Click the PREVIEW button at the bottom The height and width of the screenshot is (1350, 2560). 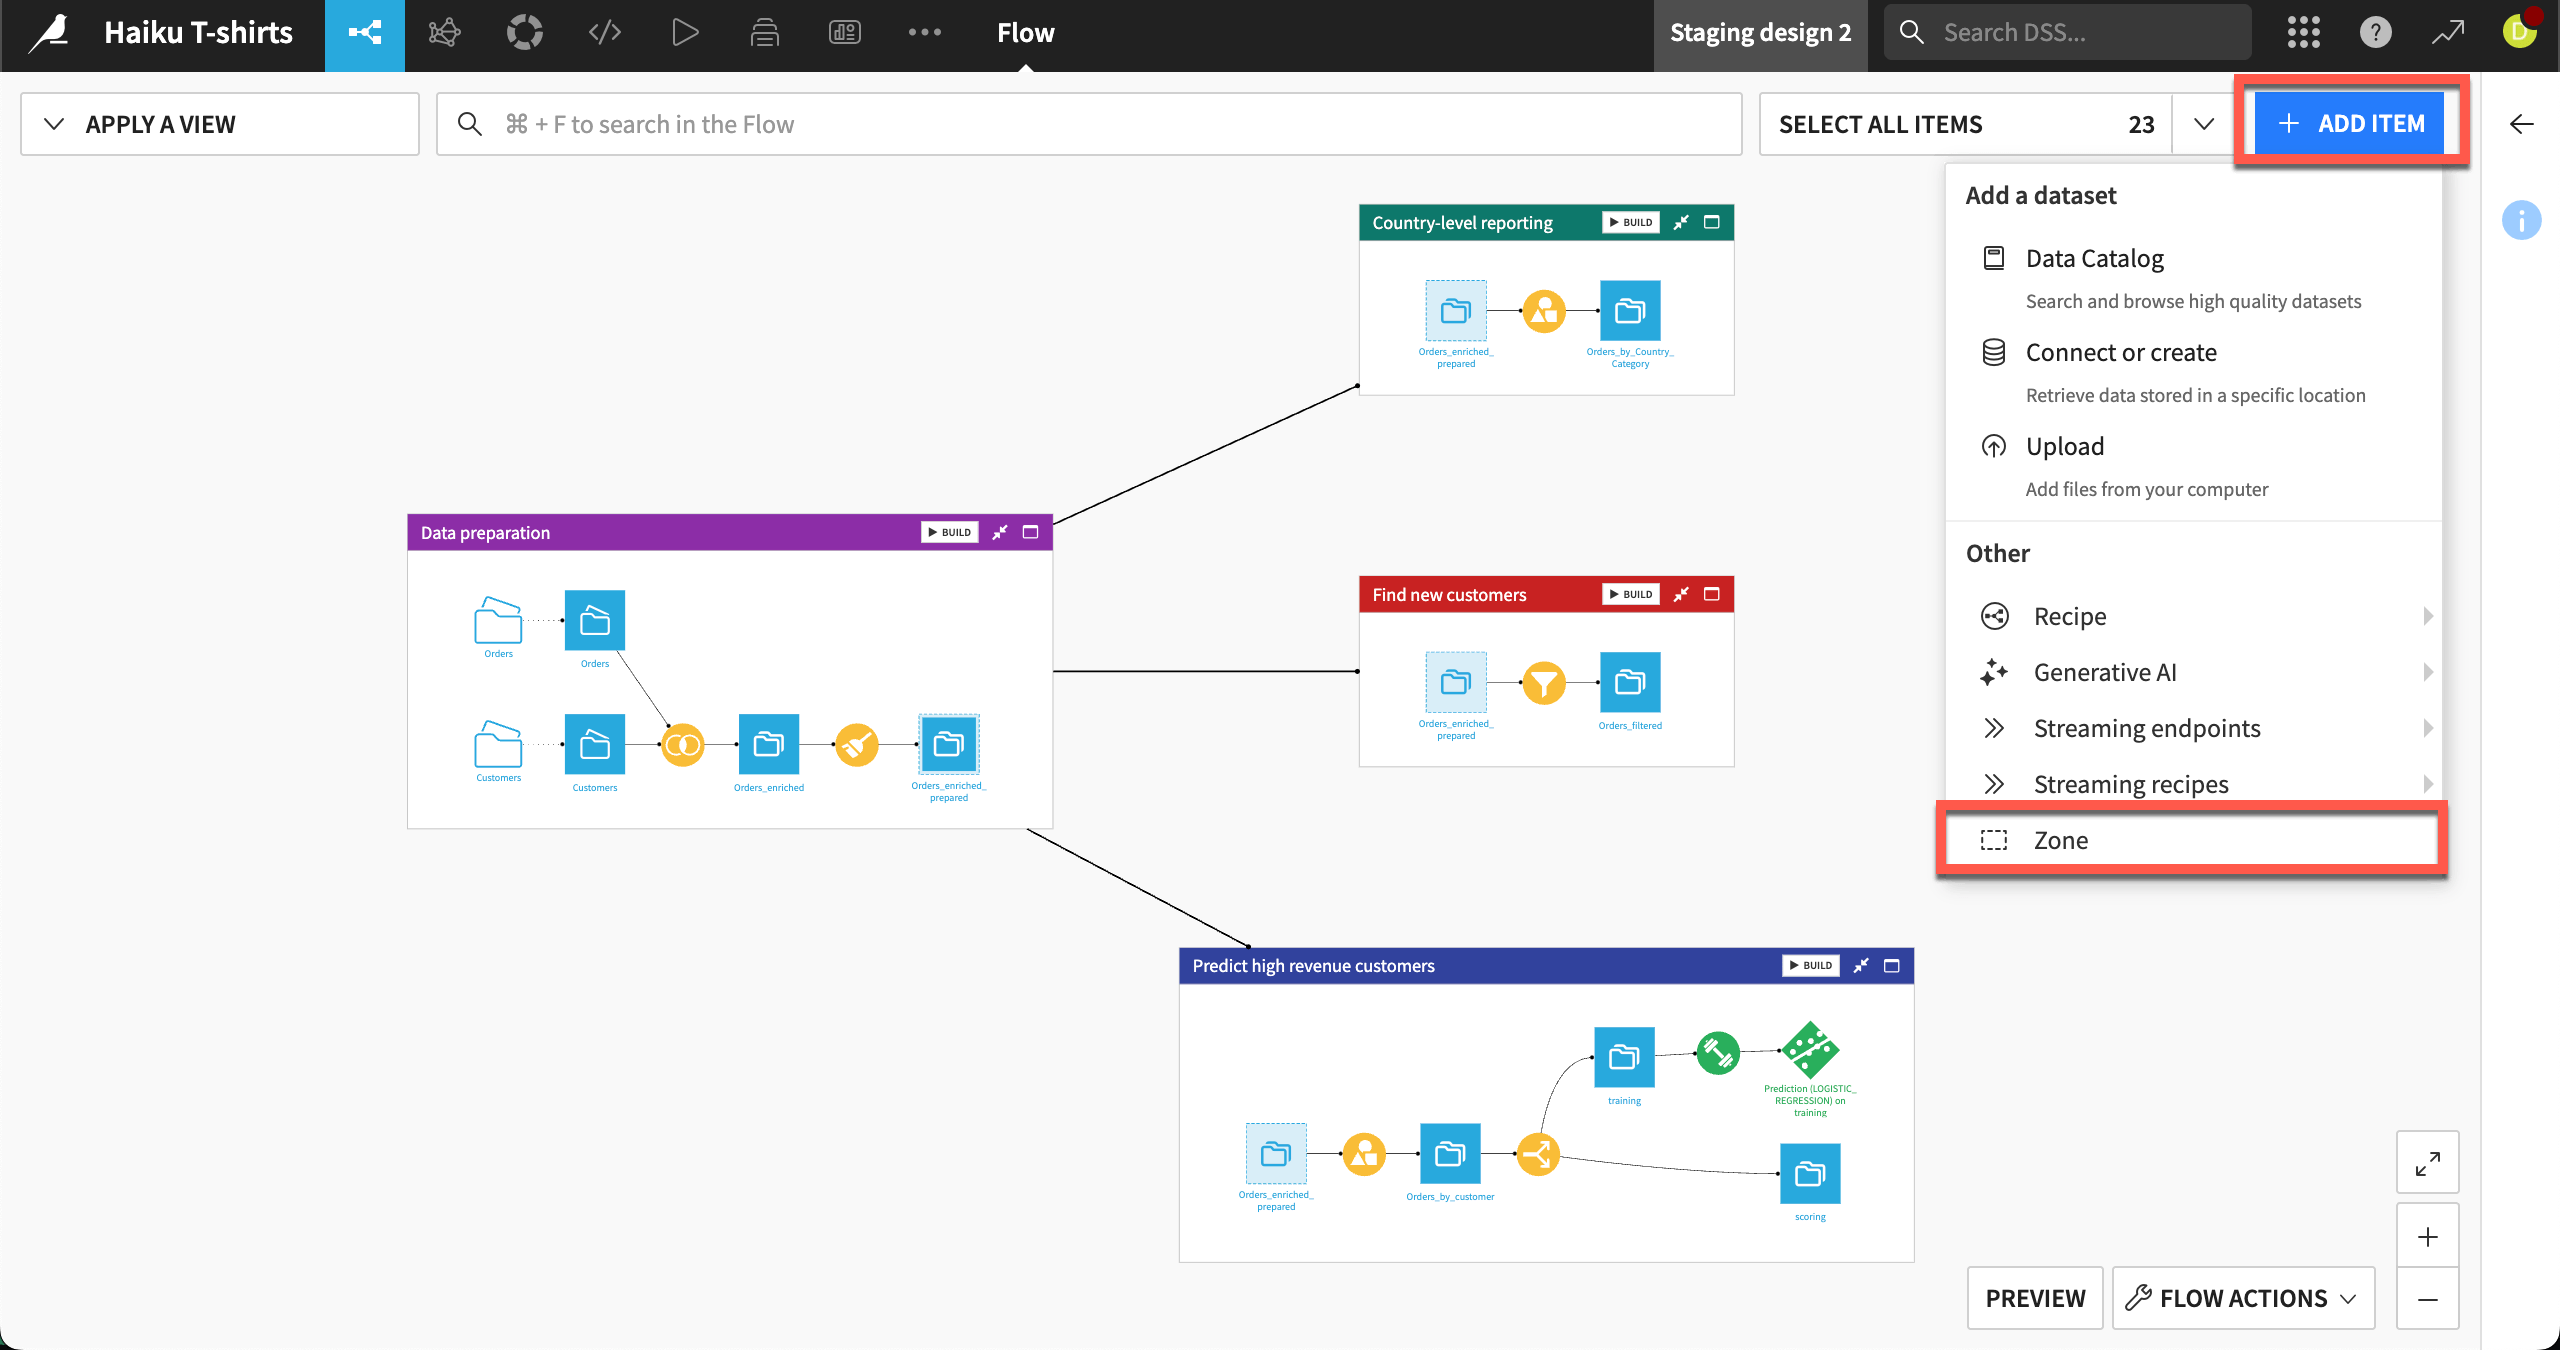coord(2034,1297)
